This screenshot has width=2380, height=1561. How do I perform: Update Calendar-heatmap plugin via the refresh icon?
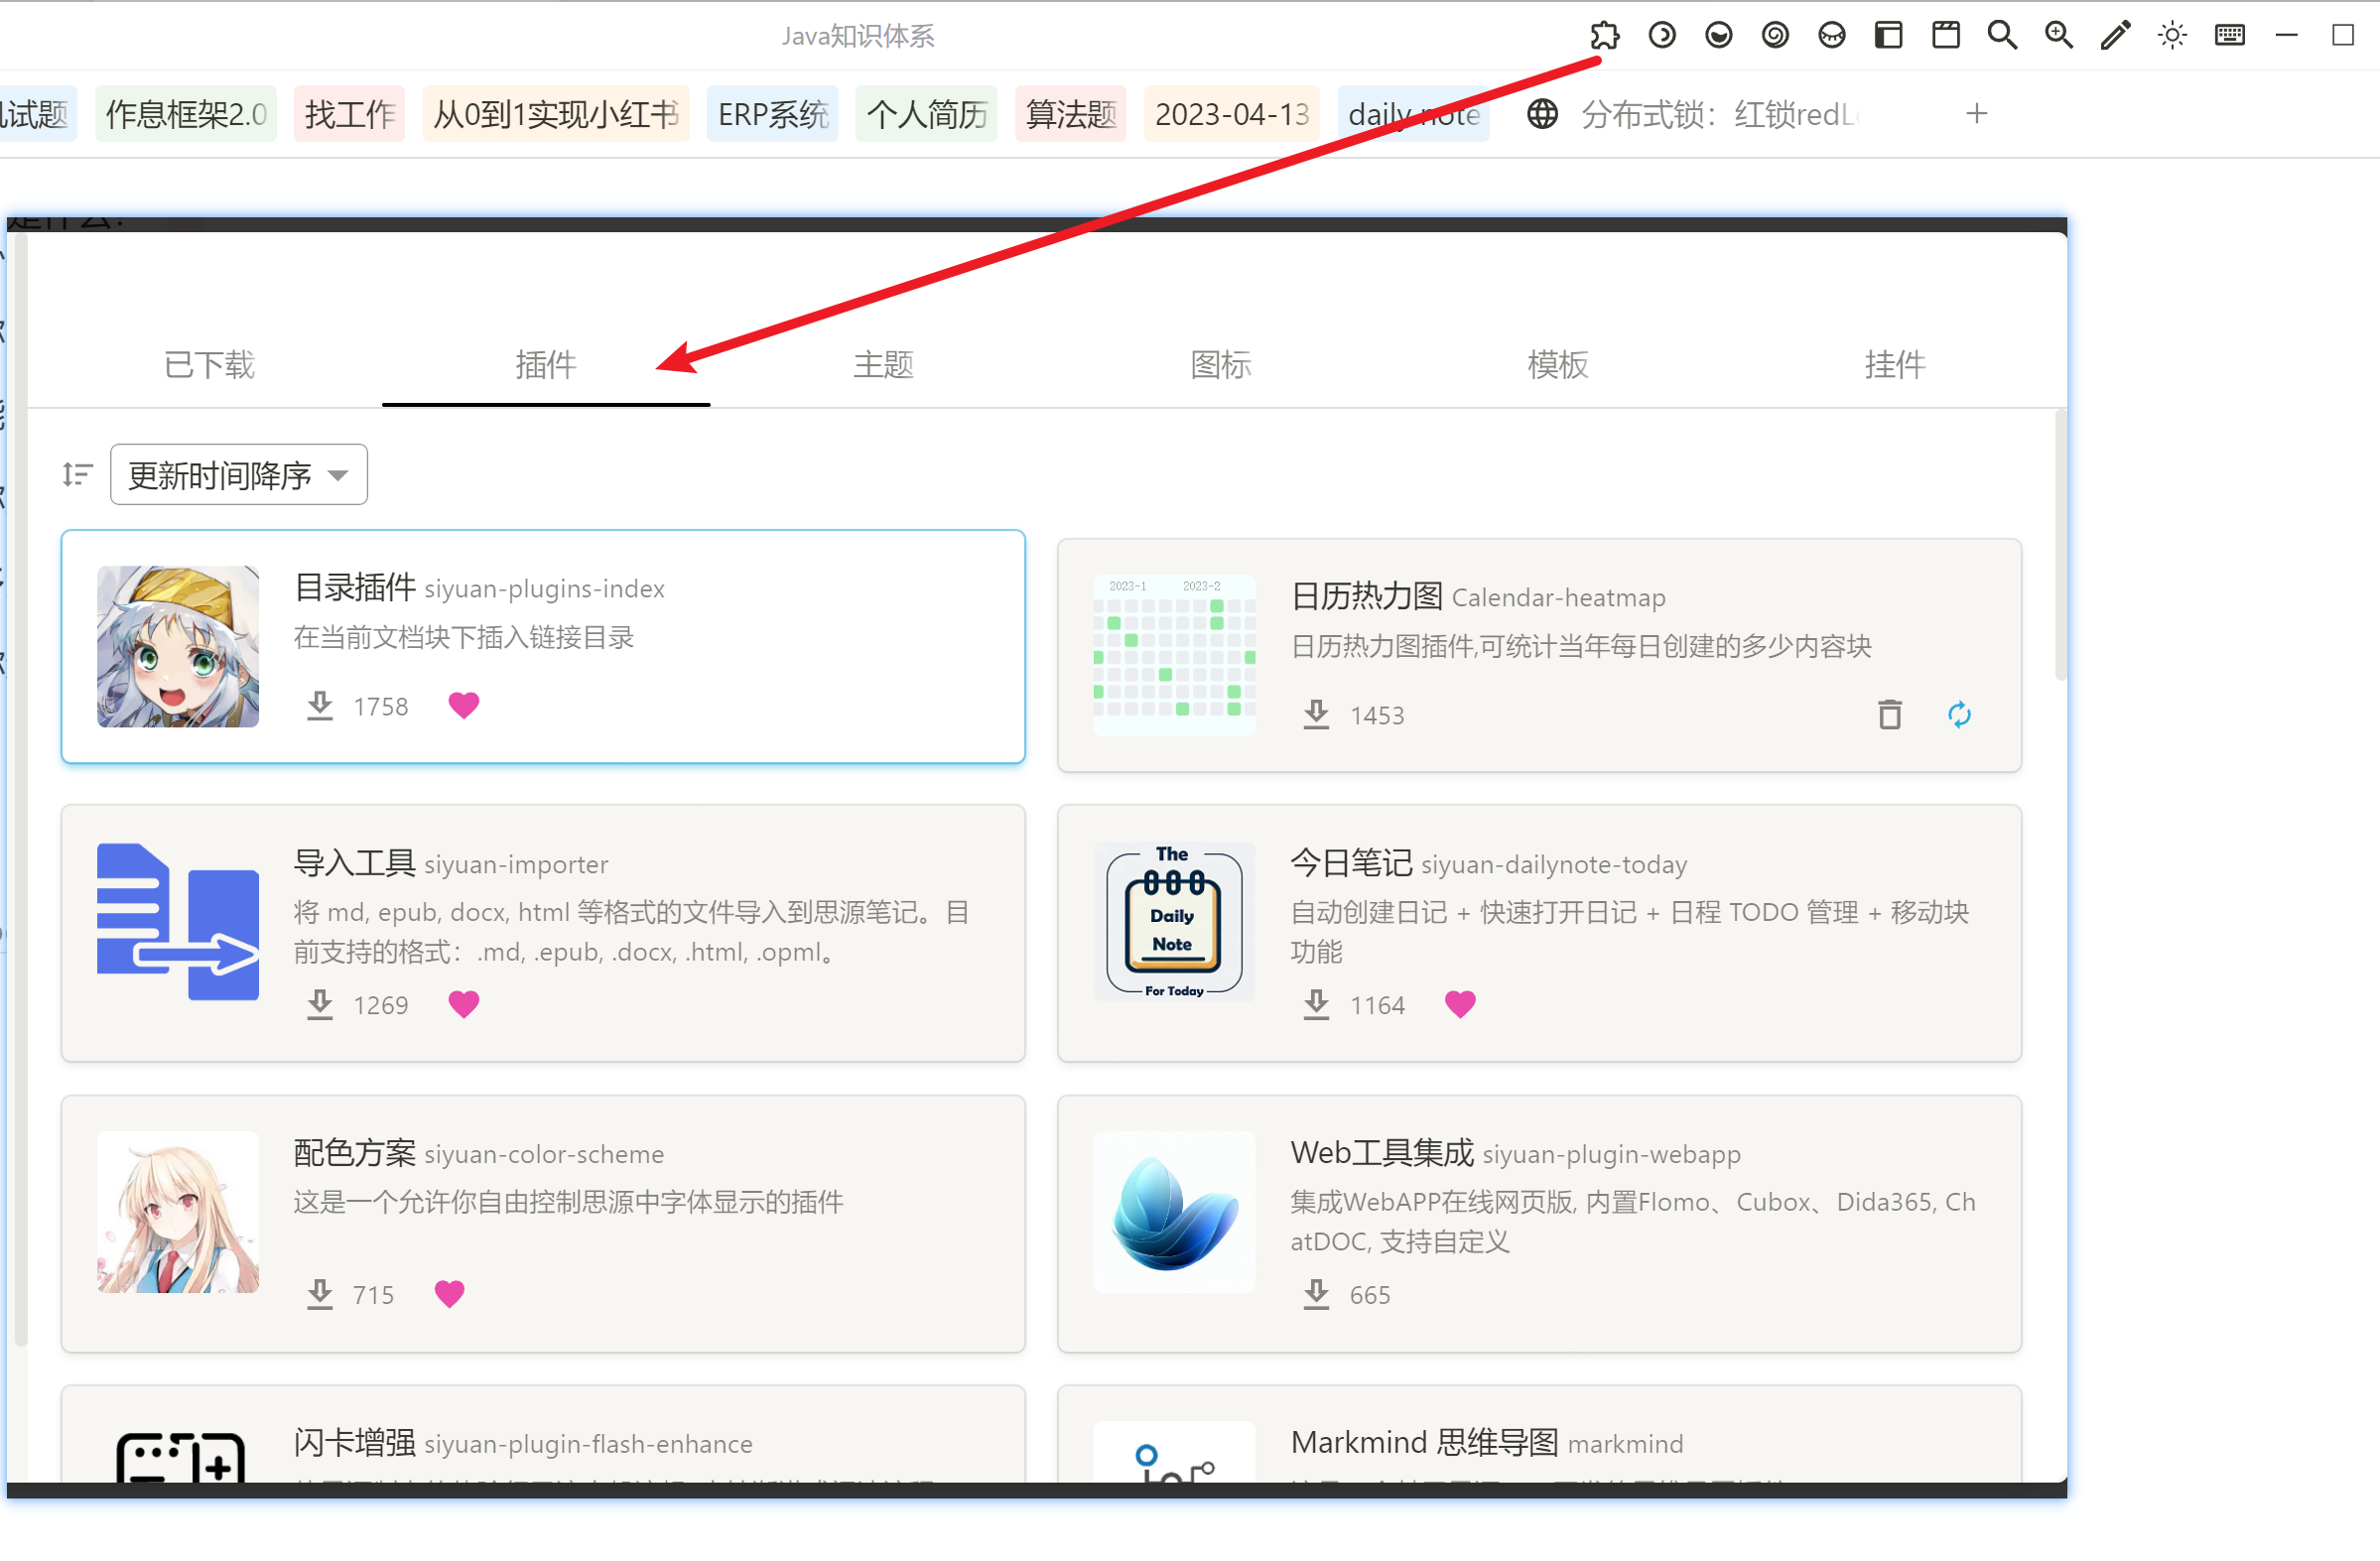[1959, 714]
